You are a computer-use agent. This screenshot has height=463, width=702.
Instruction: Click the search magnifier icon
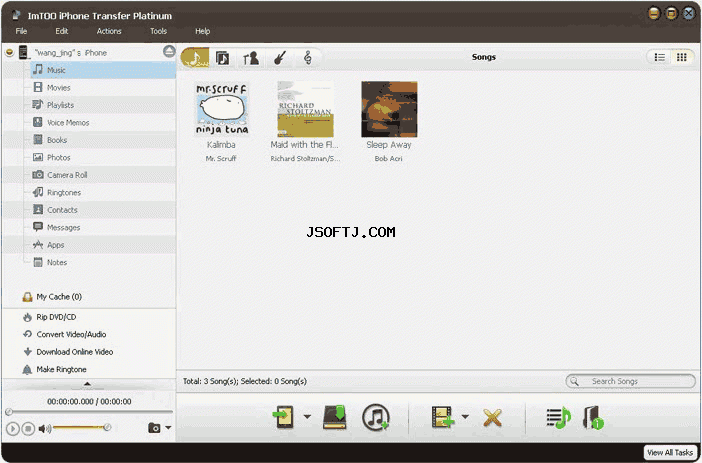[574, 382]
